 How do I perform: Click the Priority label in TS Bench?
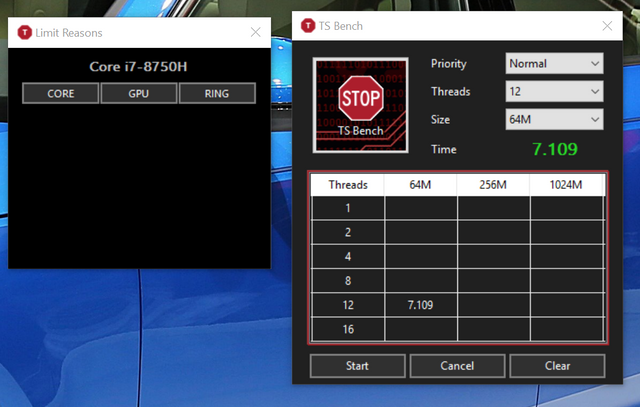pyautogui.click(x=449, y=64)
